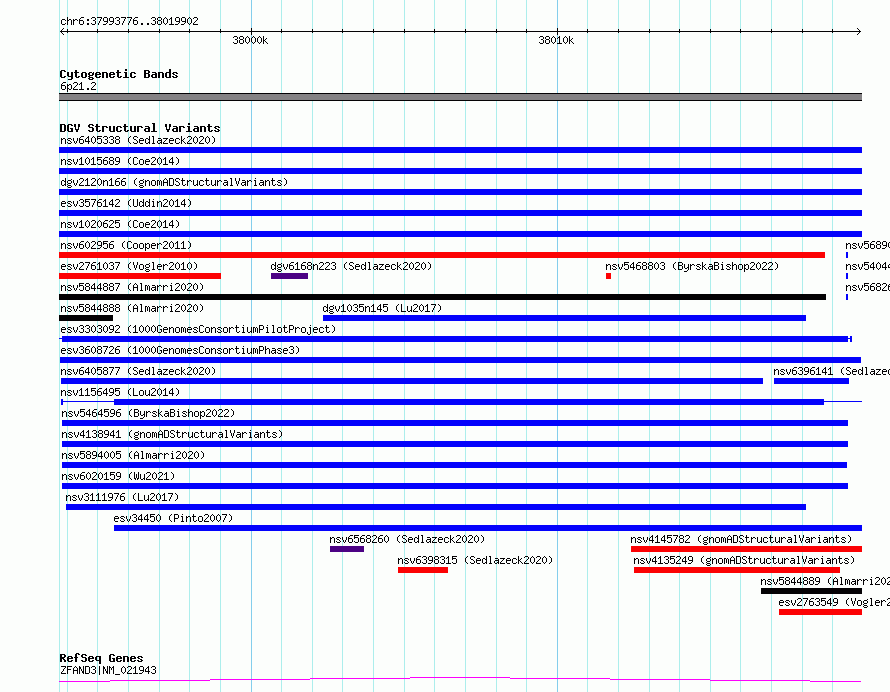890x692 pixels.
Task: Click black nsv5844887 (Almarri2020) bar
Action: point(442,297)
